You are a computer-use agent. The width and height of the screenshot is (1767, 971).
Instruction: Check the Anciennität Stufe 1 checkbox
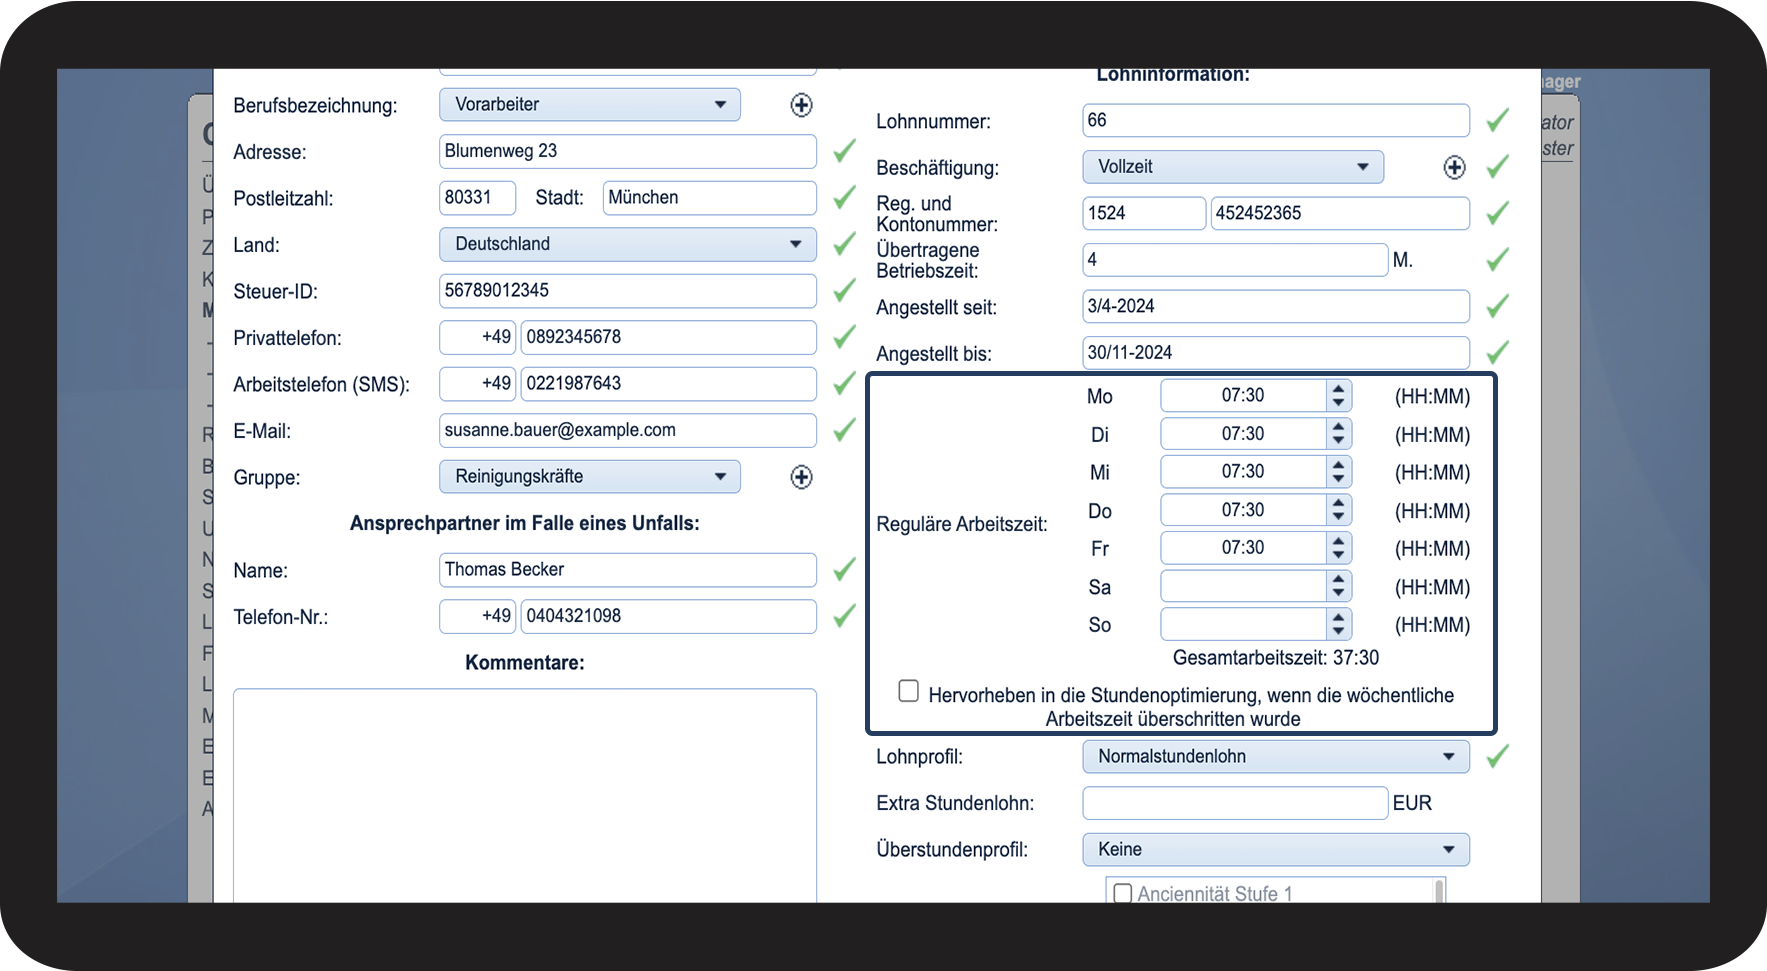coord(1123,893)
